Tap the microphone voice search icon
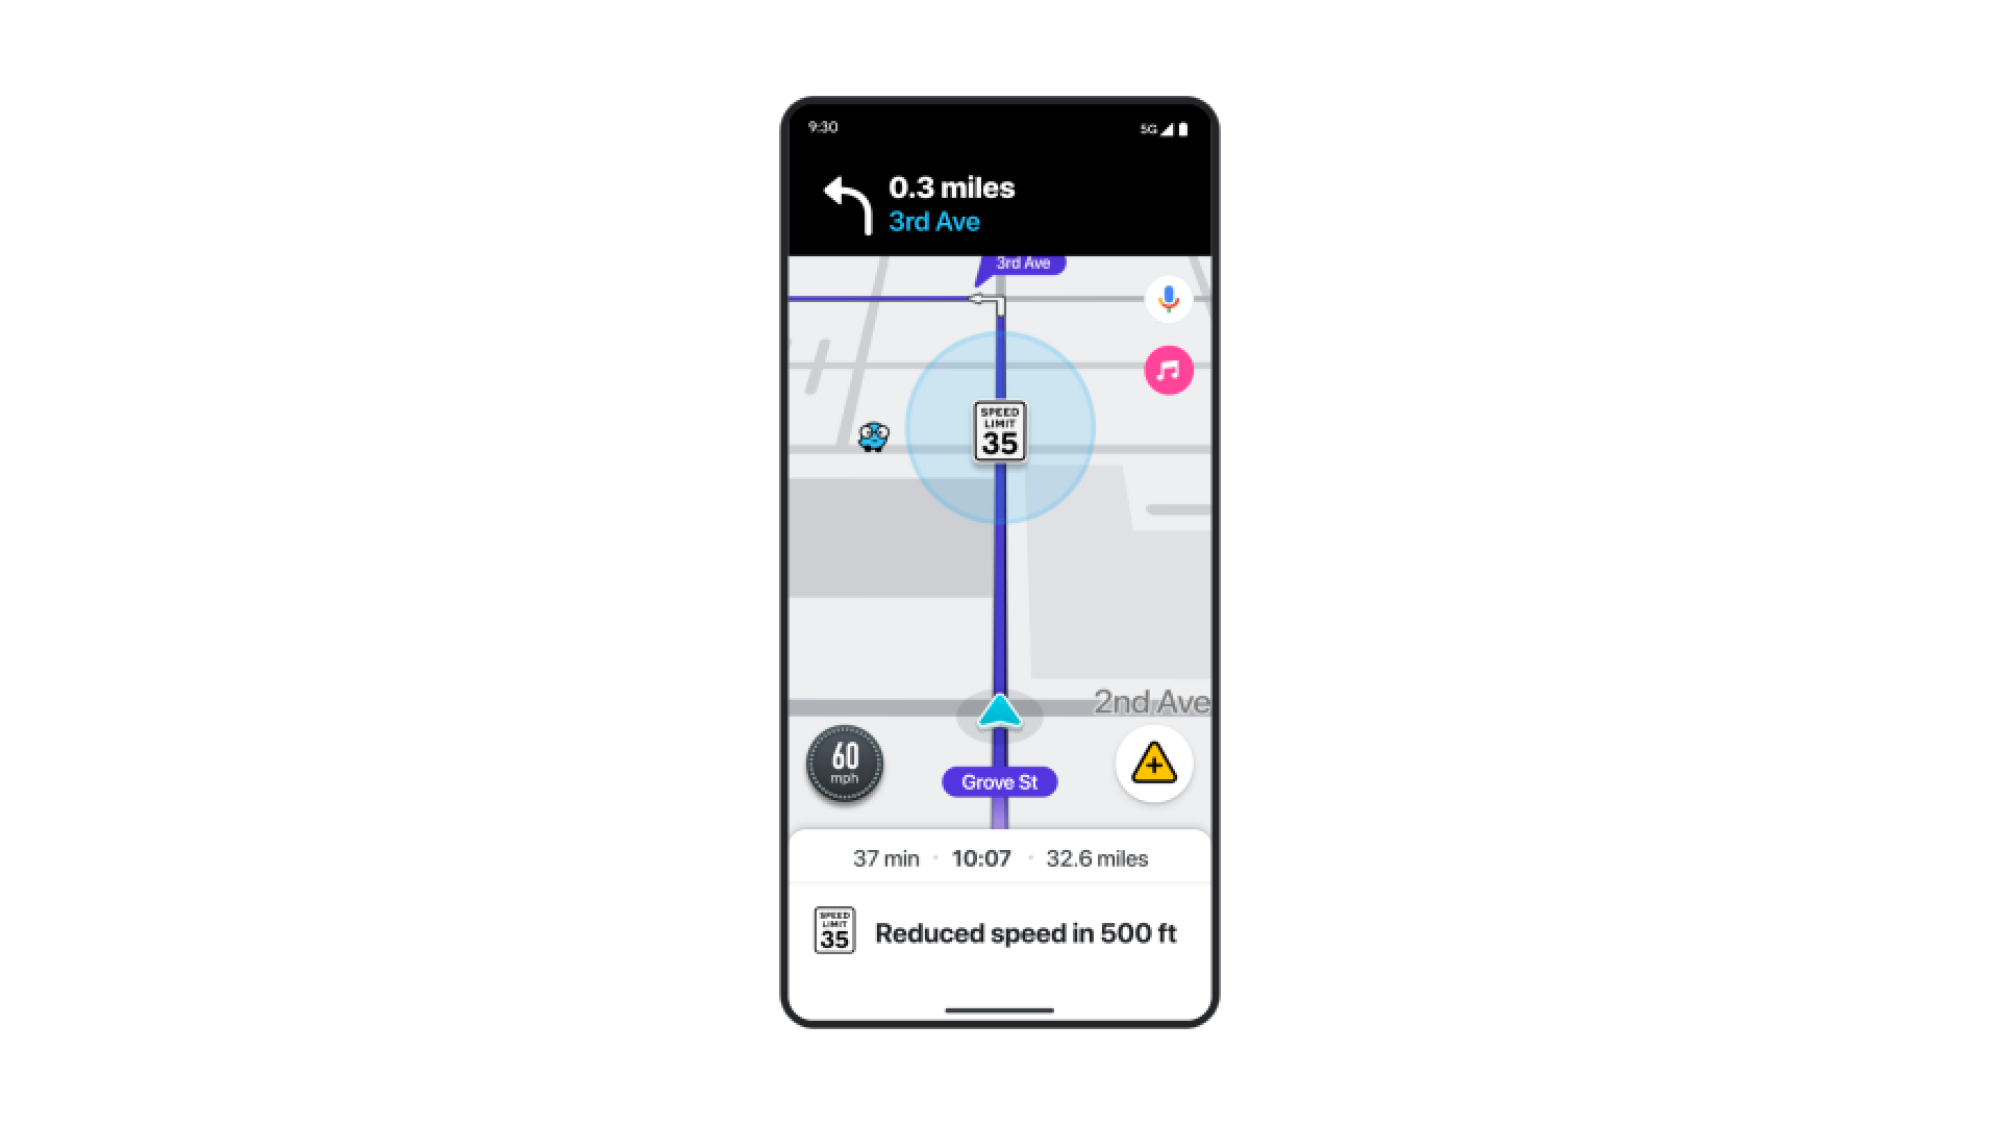Image resolution: width=2000 pixels, height=1125 pixels. 1166,298
